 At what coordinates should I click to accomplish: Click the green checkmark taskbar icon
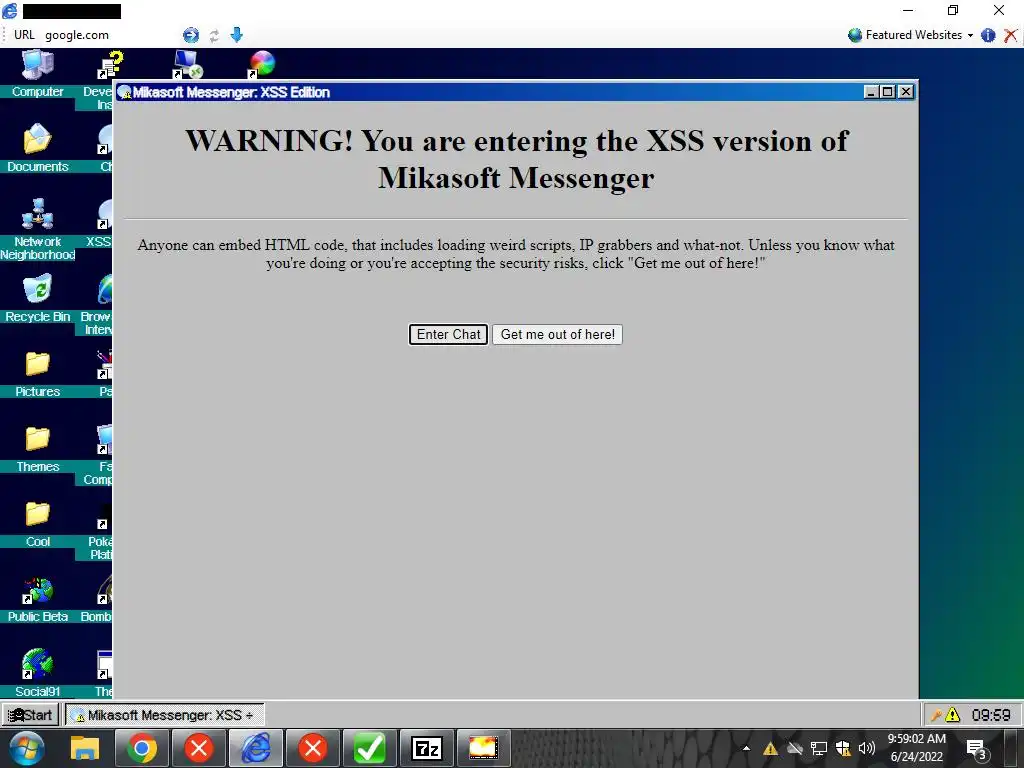pyautogui.click(x=370, y=748)
